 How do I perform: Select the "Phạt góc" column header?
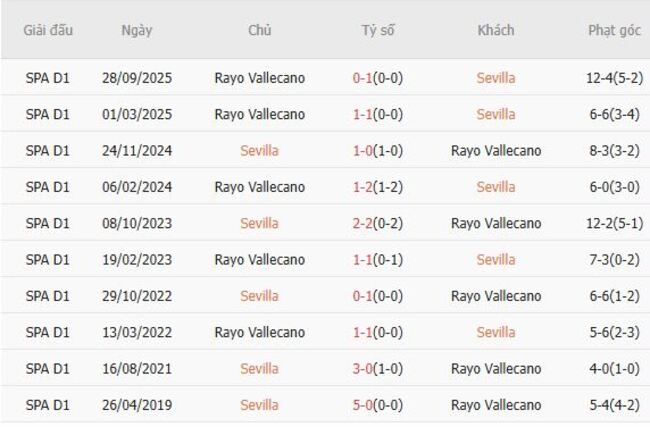(614, 30)
